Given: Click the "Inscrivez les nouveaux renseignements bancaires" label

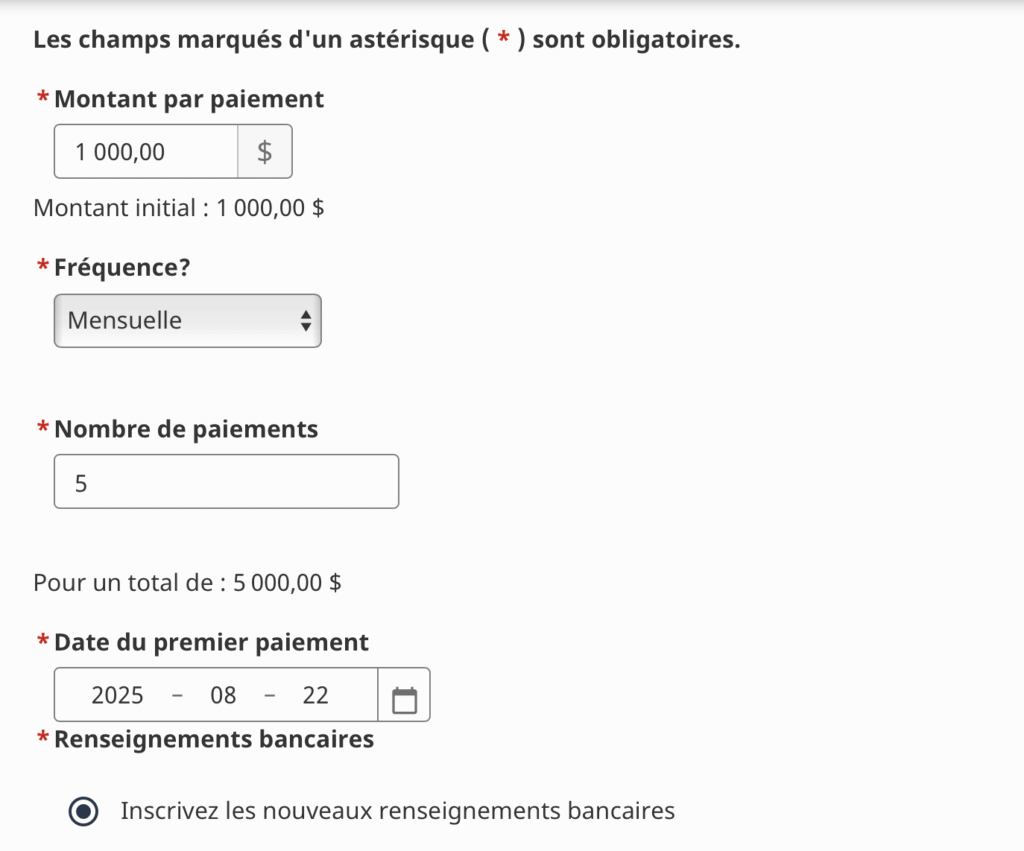Looking at the screenshot, I should point(397,811).
